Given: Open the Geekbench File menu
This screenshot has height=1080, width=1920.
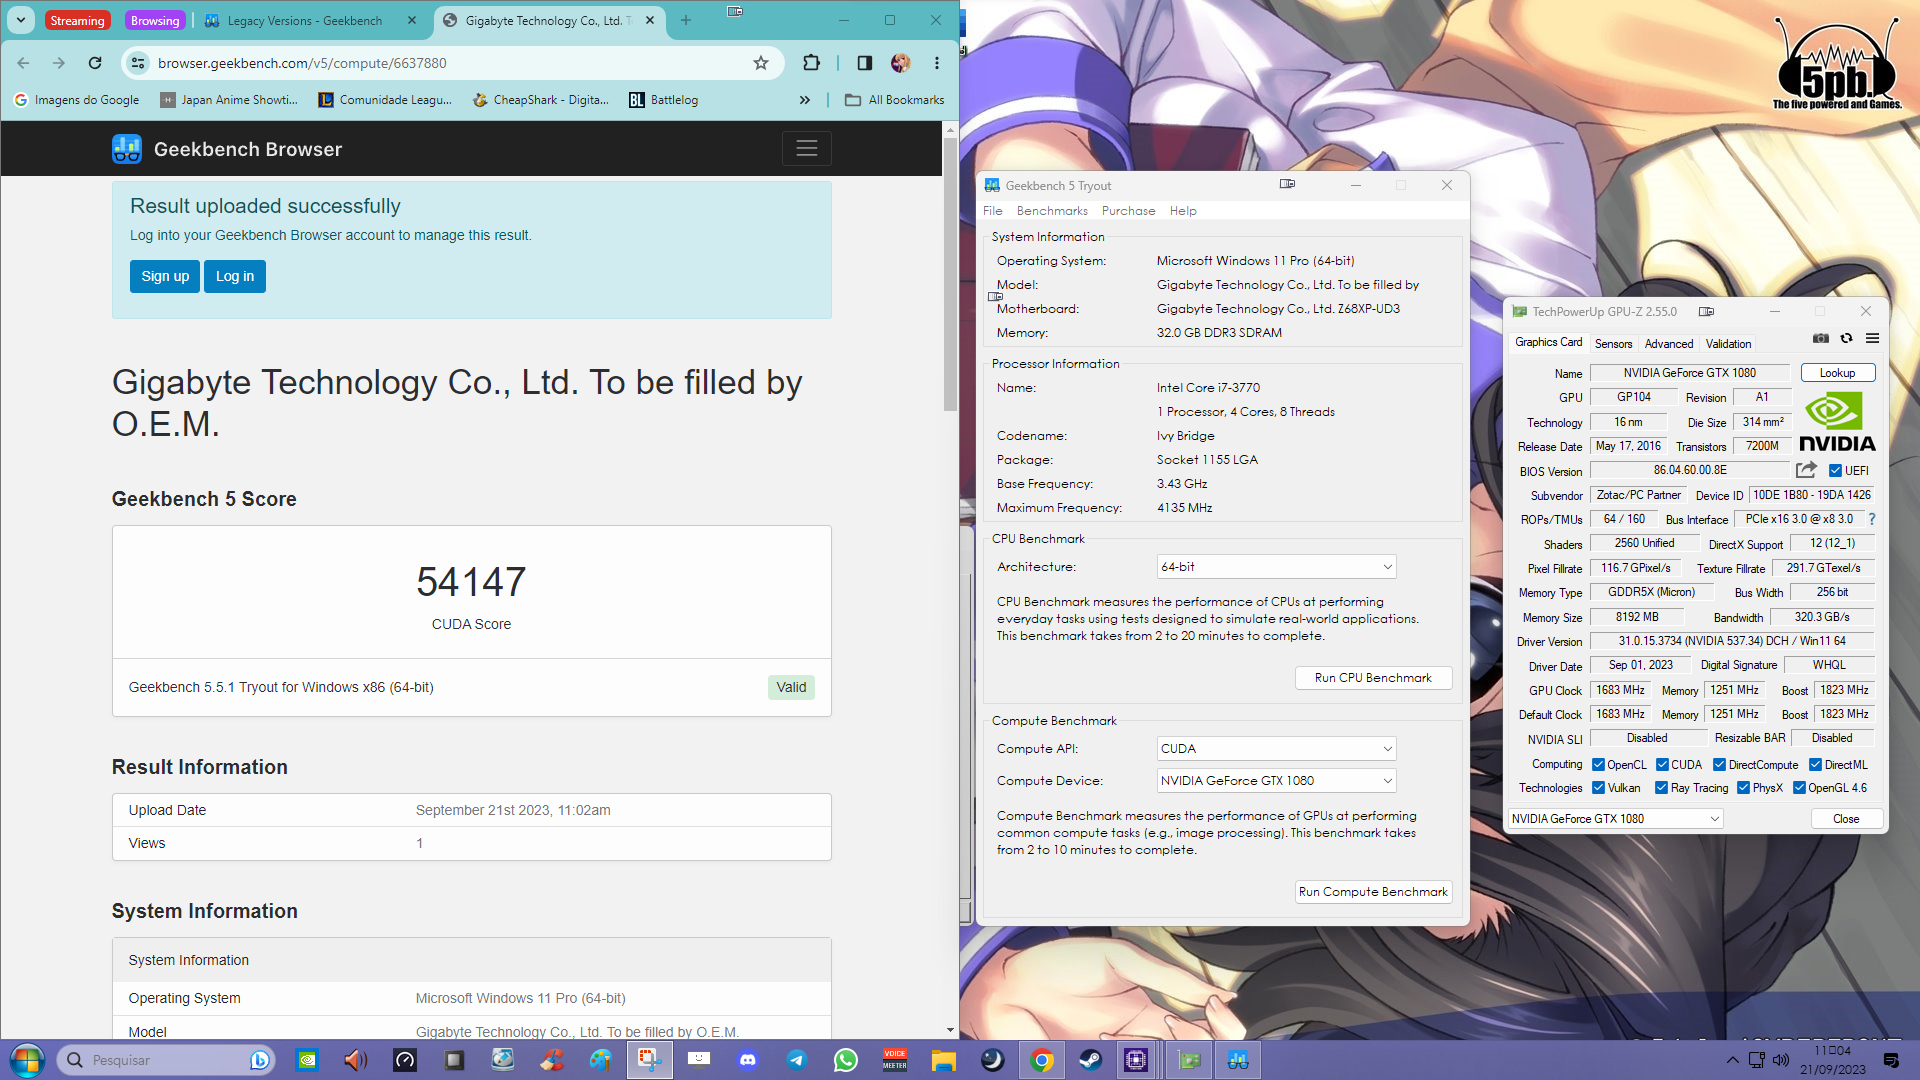Looking at the screenshot, I should point(992,211).
